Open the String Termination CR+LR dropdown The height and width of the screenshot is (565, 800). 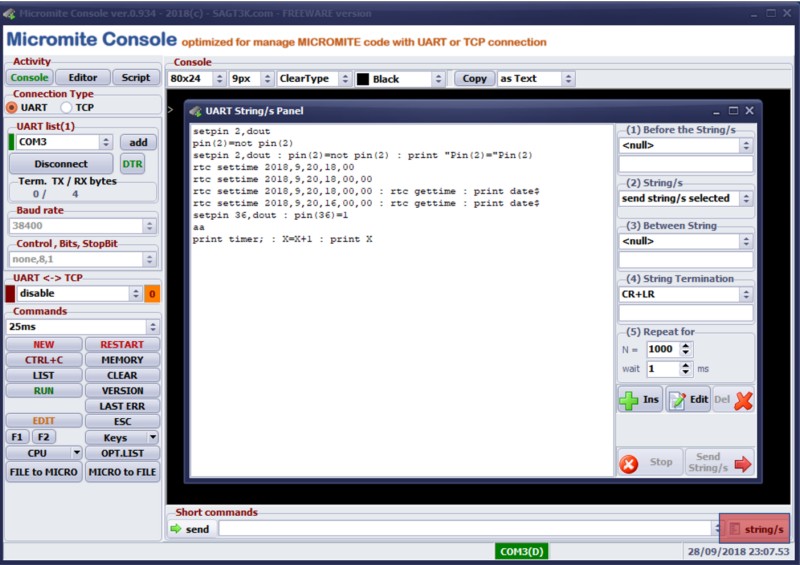point(745,295)
